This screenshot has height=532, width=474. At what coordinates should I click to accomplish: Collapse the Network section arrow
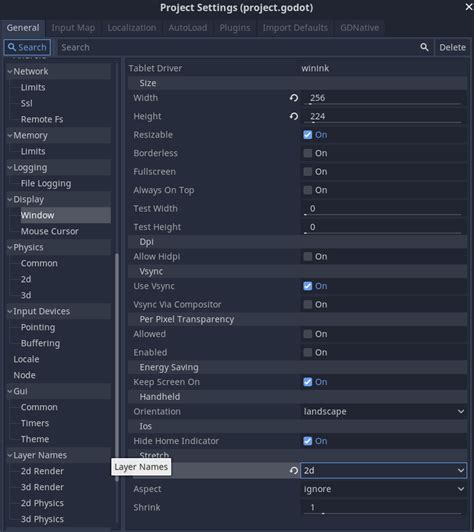click(x=10, y=71)
